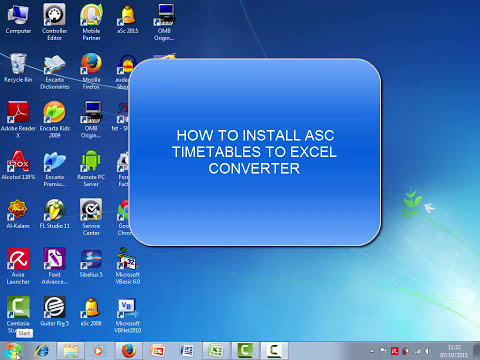
Task: Open Avira tray icon
Action: (395, 351)
